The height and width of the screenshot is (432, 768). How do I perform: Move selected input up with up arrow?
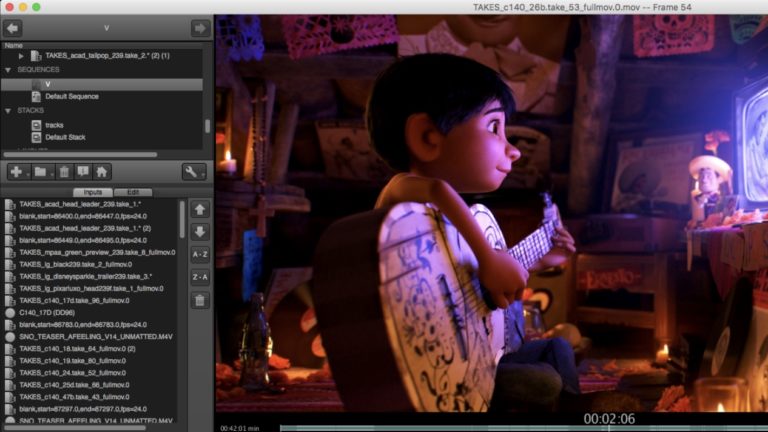[200, 210]
